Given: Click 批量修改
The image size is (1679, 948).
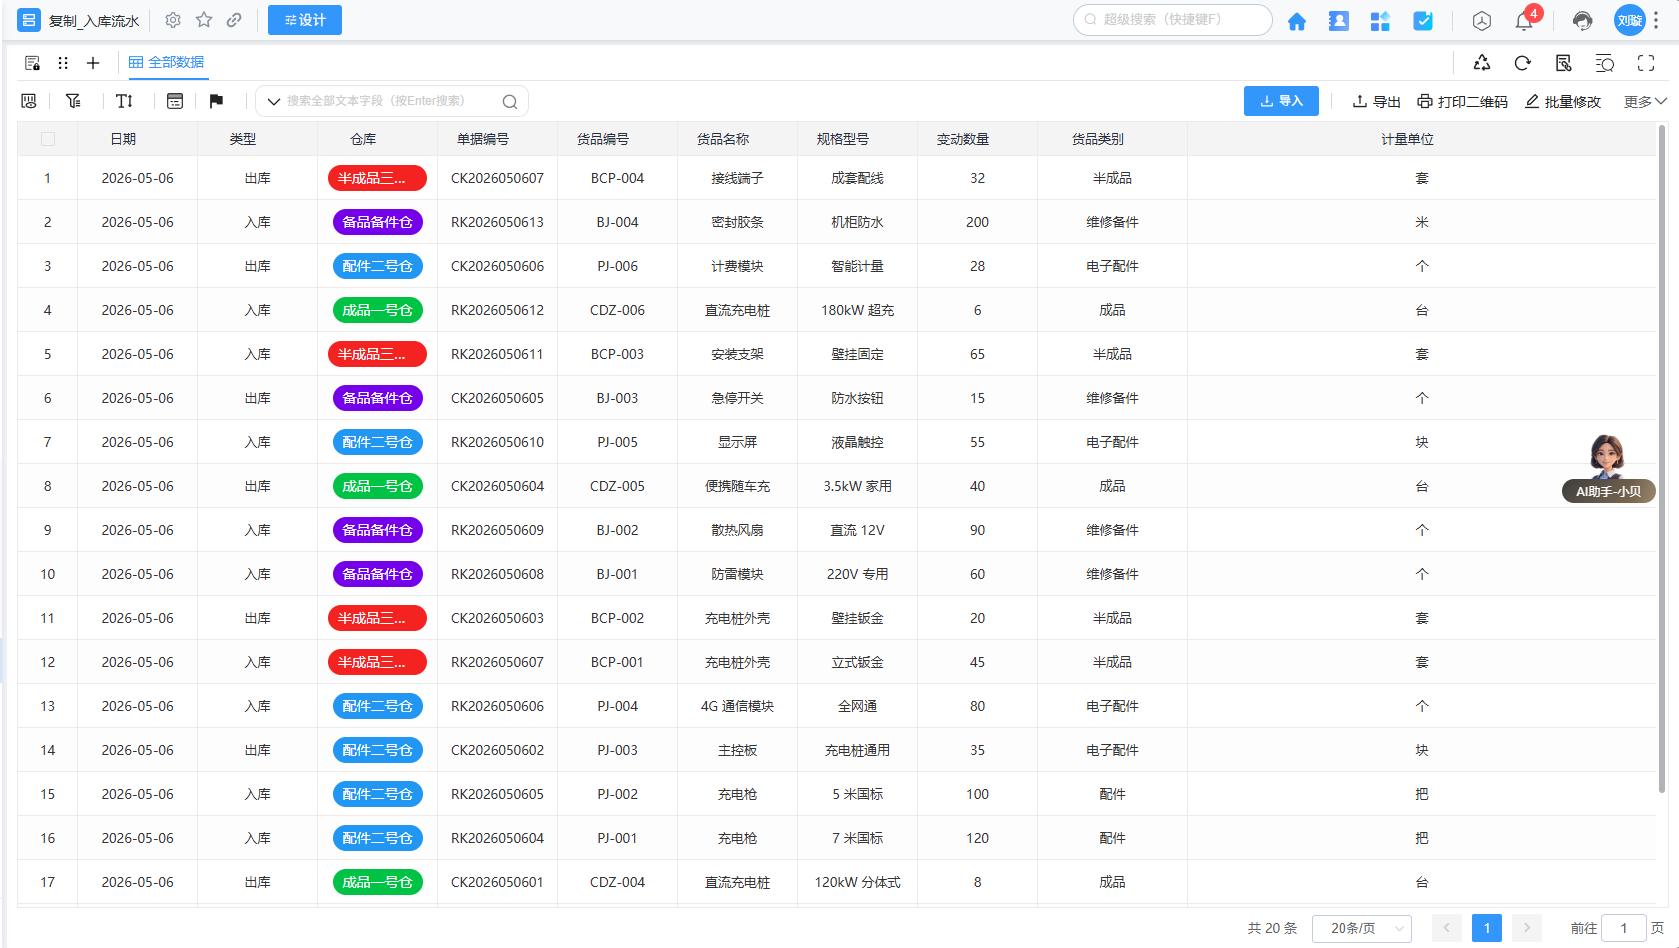Looking at the screenshot, I should point(1563,101).
